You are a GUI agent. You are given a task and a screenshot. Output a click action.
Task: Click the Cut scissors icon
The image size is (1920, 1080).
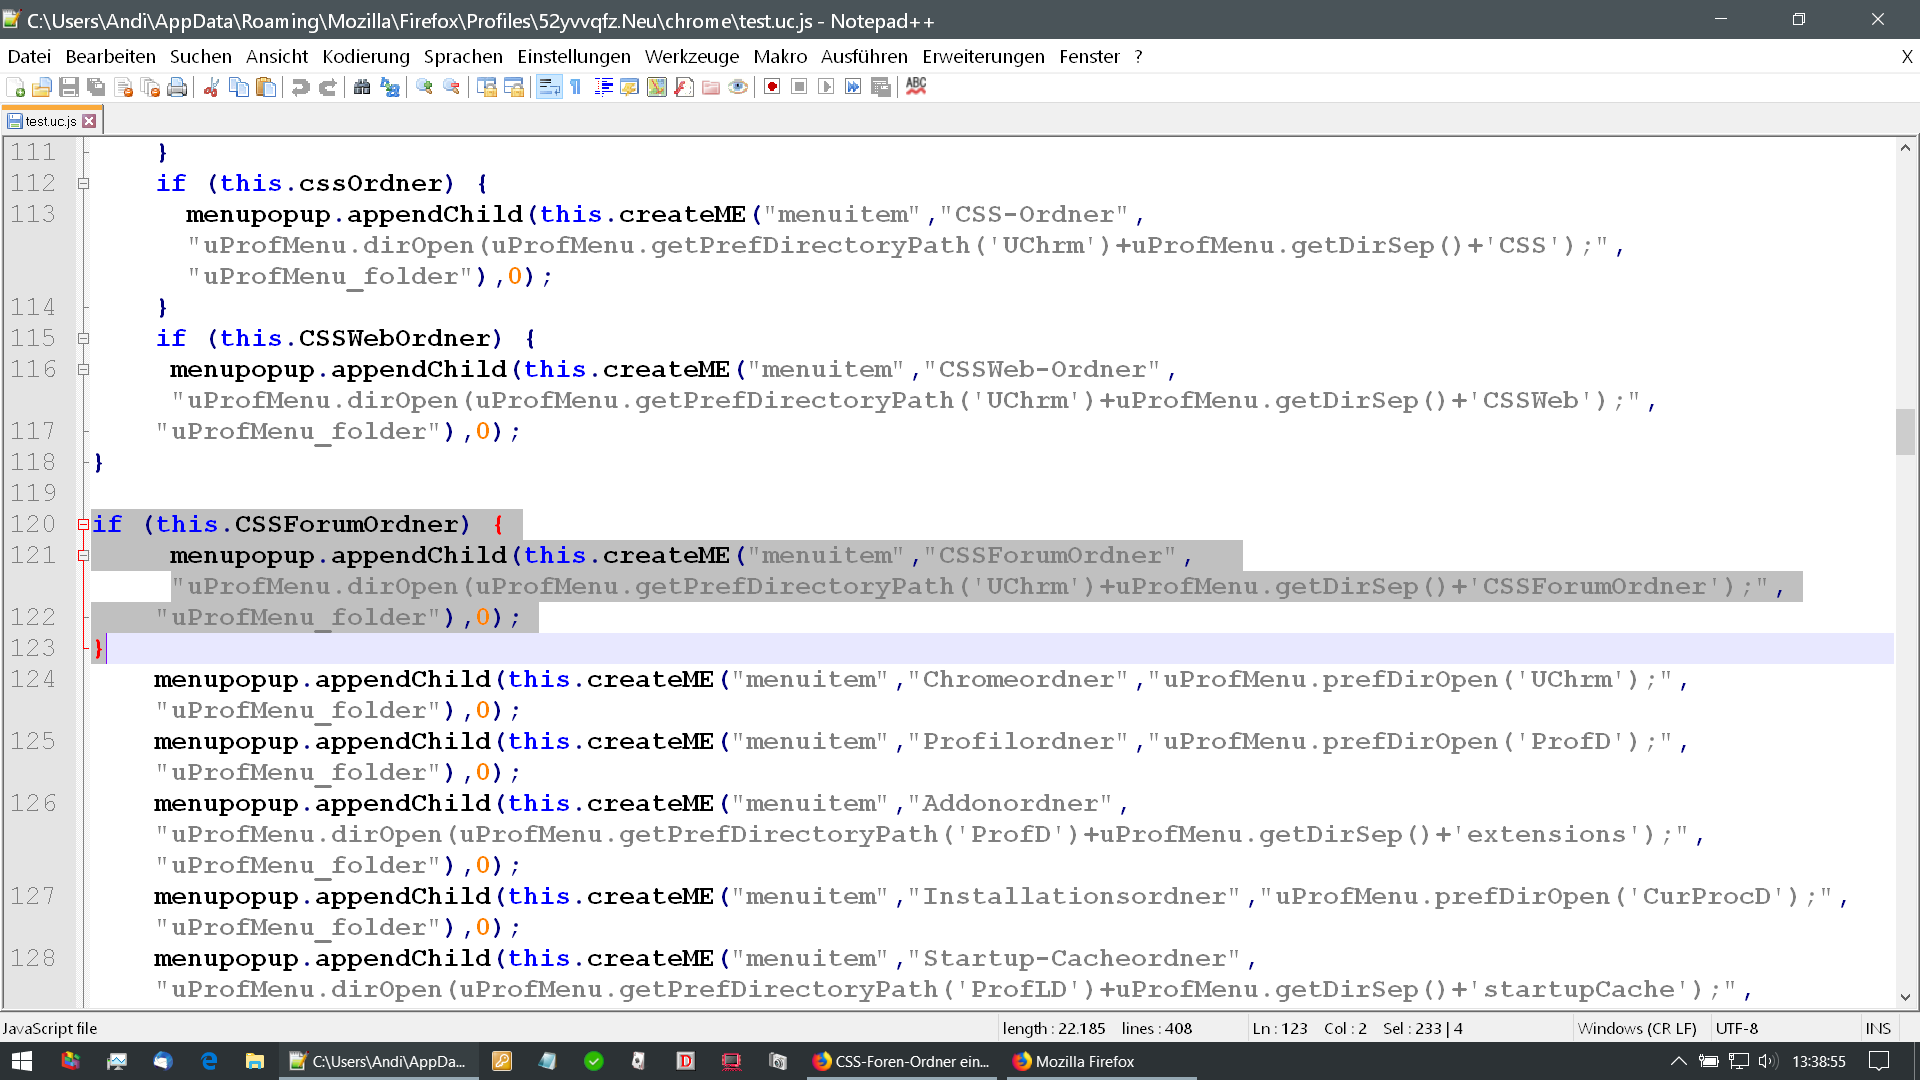[x=211, y=87]
